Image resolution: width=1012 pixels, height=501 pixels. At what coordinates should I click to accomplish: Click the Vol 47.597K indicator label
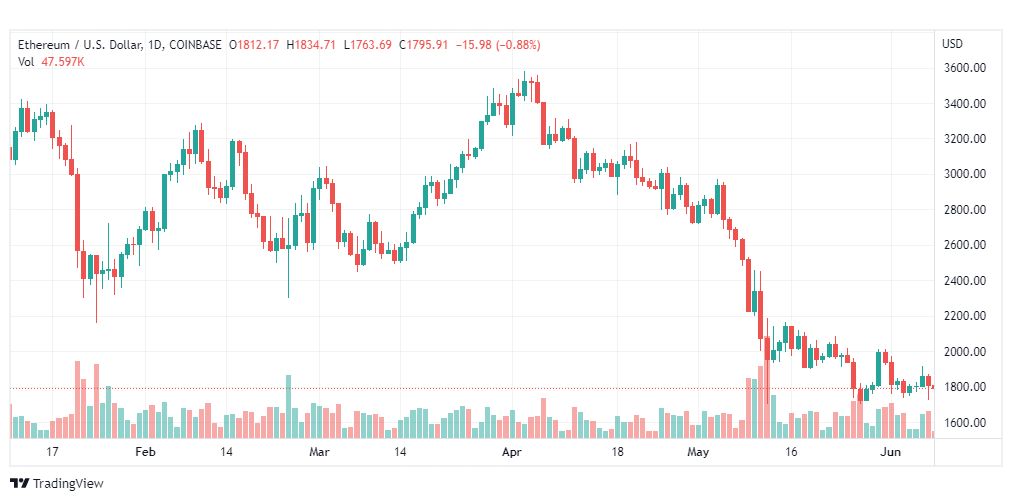[x=54, y=62]
